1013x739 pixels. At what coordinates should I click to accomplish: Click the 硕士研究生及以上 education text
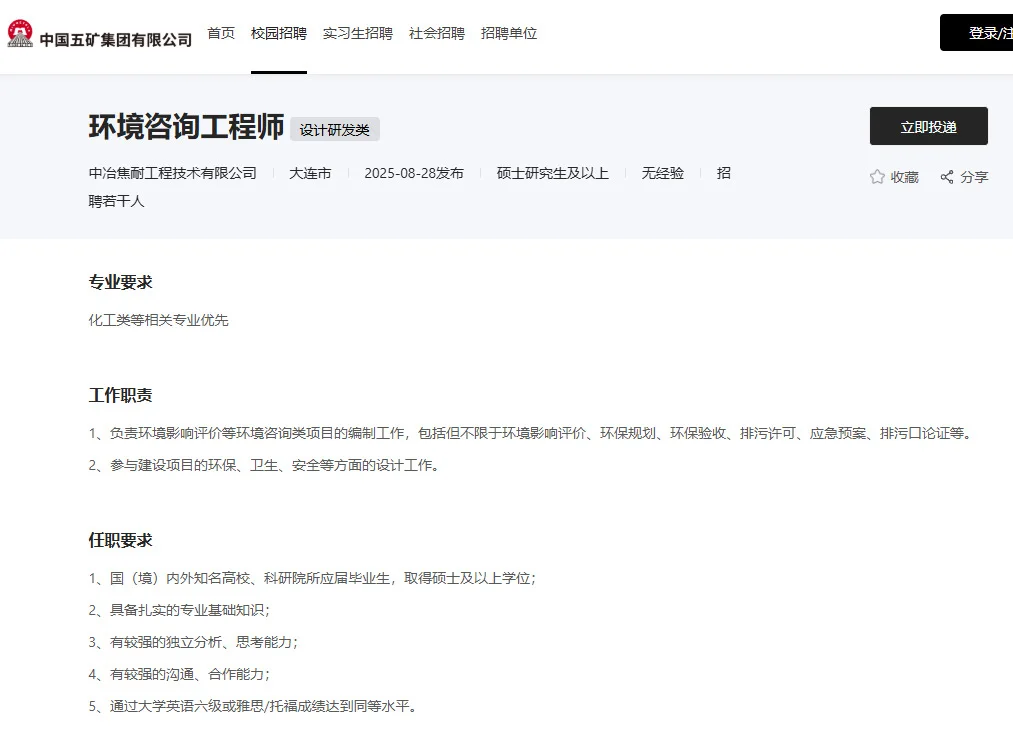(x=552, y=173)
